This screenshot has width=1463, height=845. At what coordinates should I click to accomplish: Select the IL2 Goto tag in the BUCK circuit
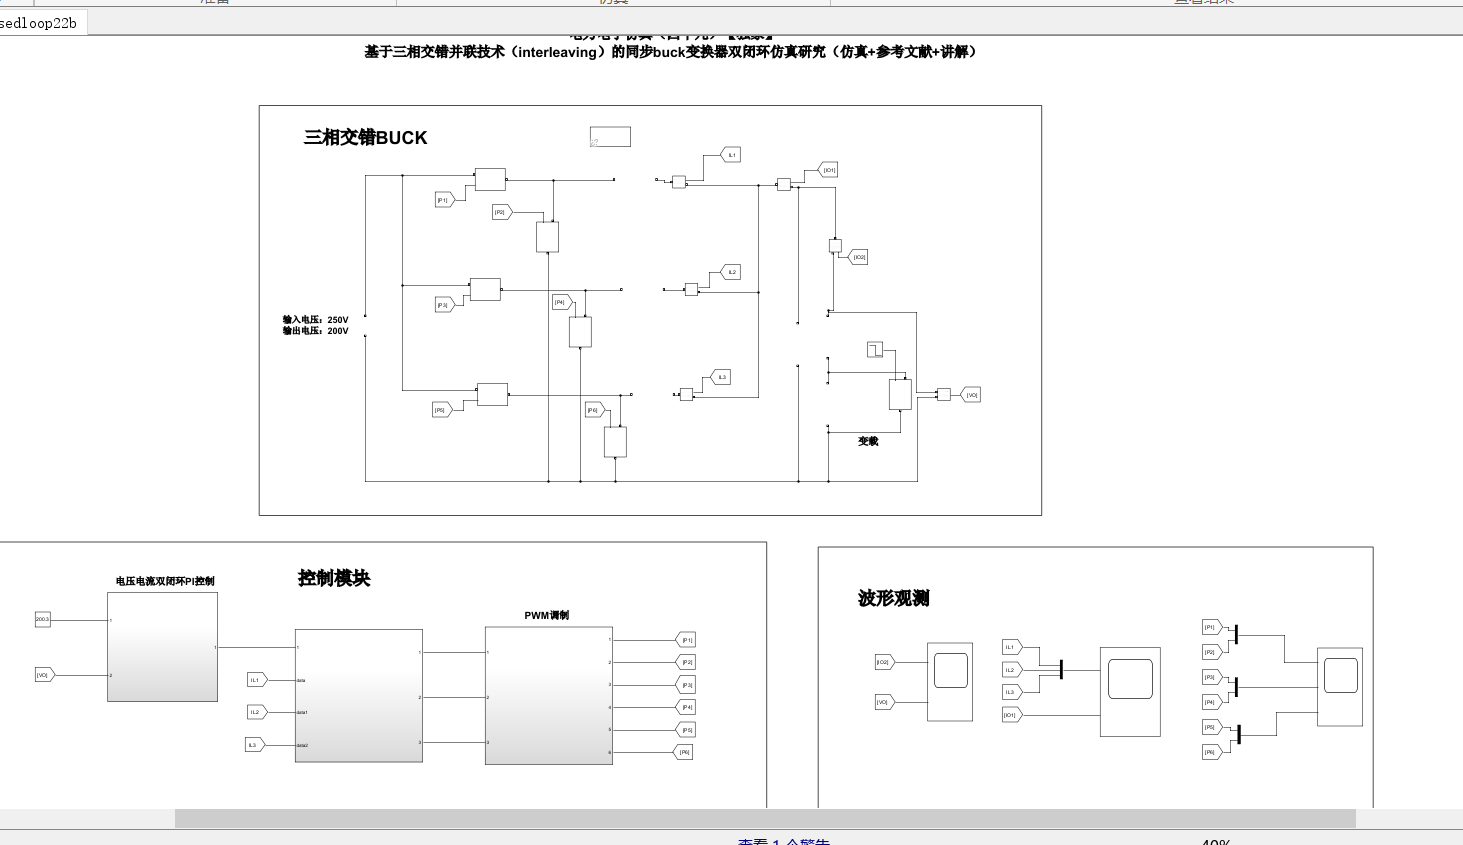coord(731,272)
